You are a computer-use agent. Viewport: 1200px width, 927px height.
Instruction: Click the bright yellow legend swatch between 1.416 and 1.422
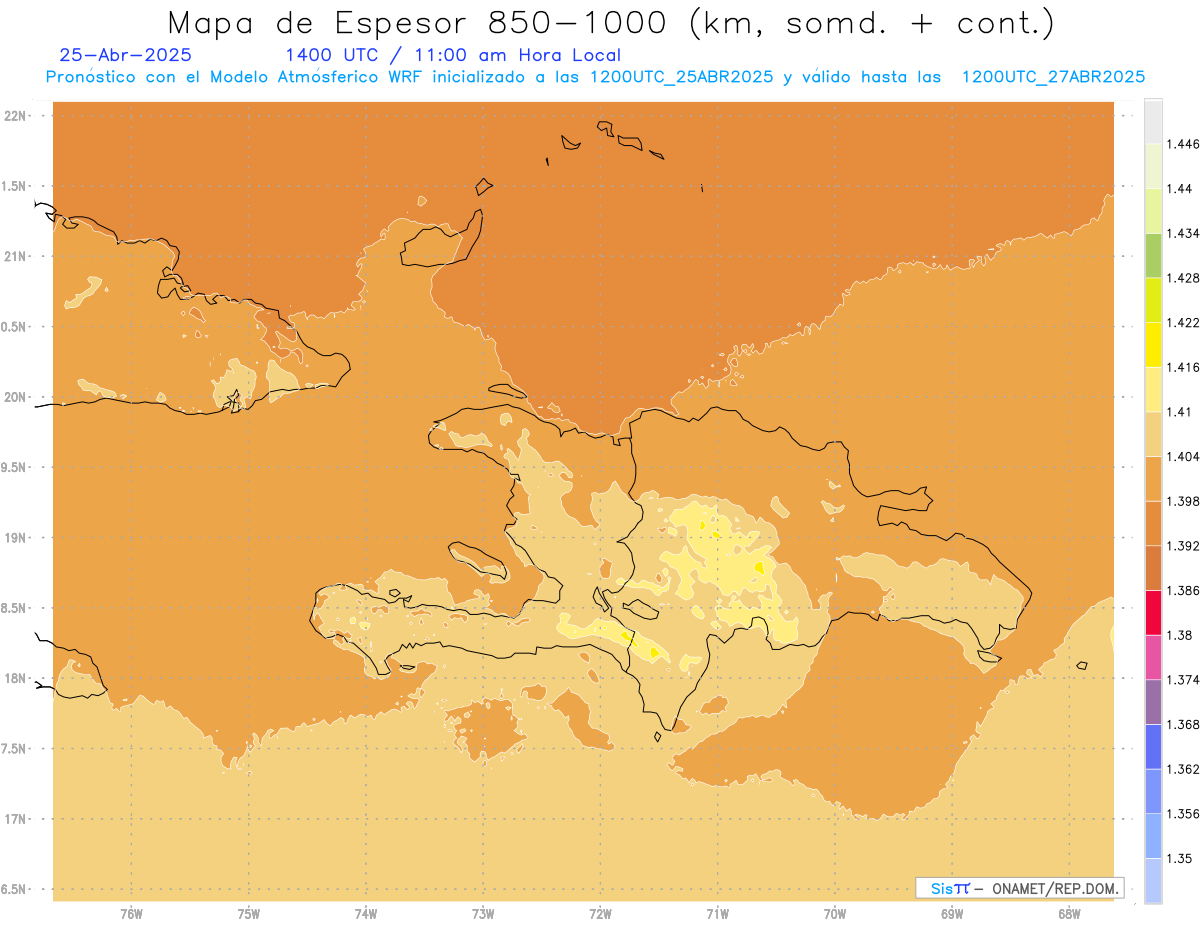pos(1153,344)
